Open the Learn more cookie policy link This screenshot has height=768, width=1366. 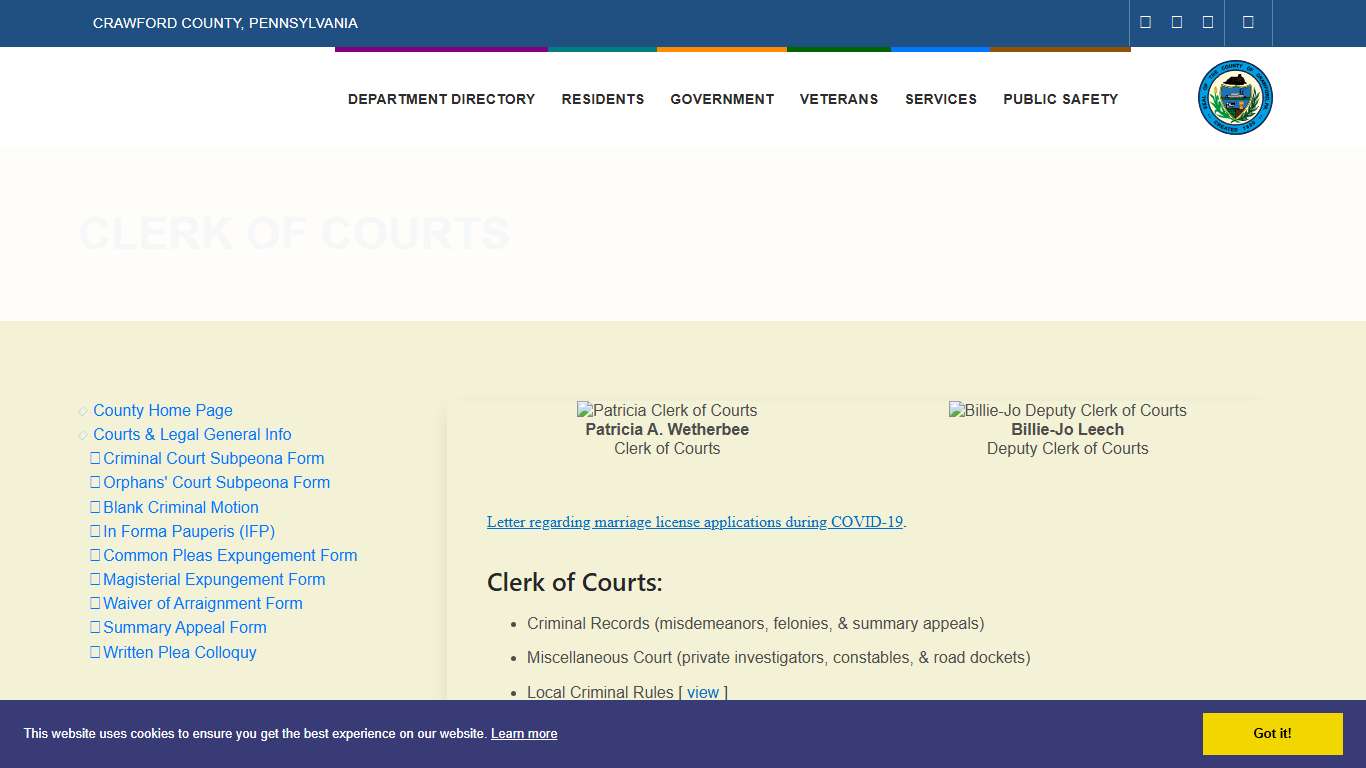[523, 733]
